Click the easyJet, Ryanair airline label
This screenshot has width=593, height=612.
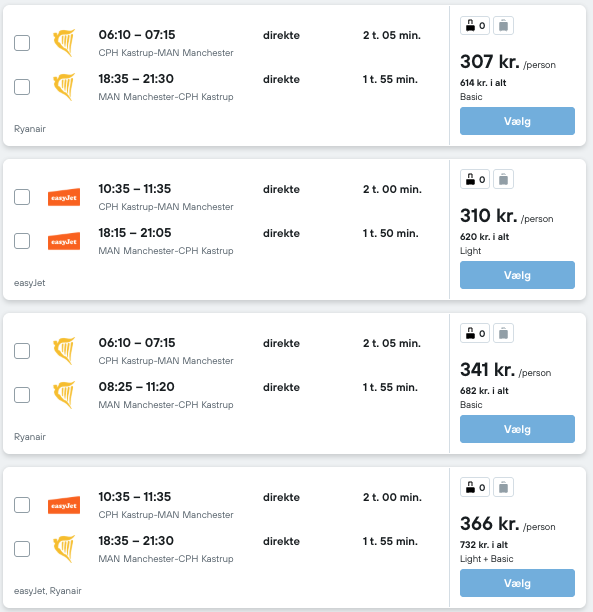point(48,591)
